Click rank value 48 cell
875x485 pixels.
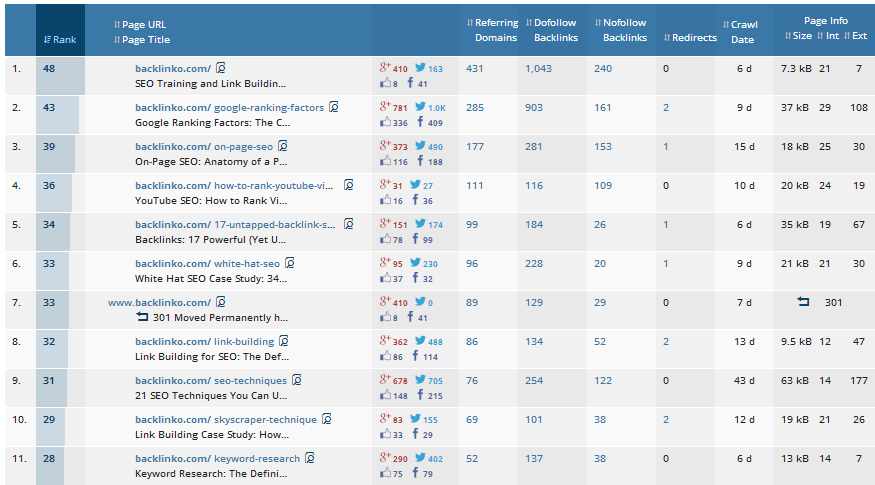pos(60,75)
